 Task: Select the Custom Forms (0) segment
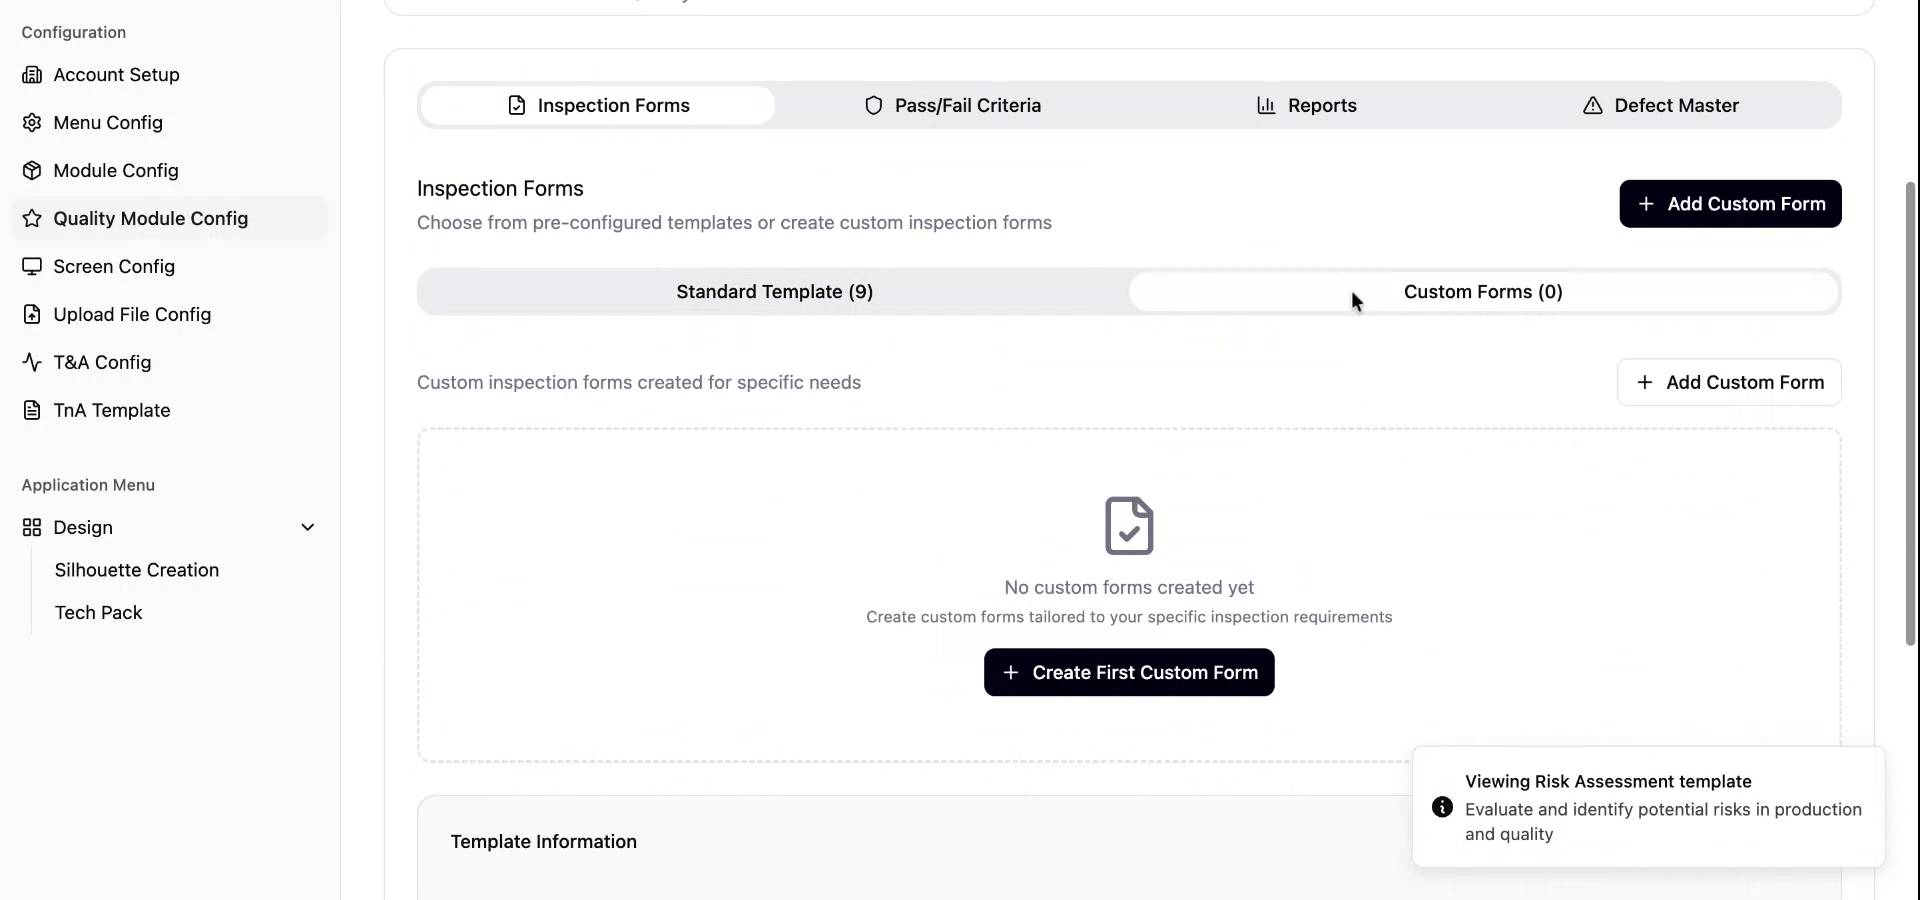click(x=1483, y=291)
